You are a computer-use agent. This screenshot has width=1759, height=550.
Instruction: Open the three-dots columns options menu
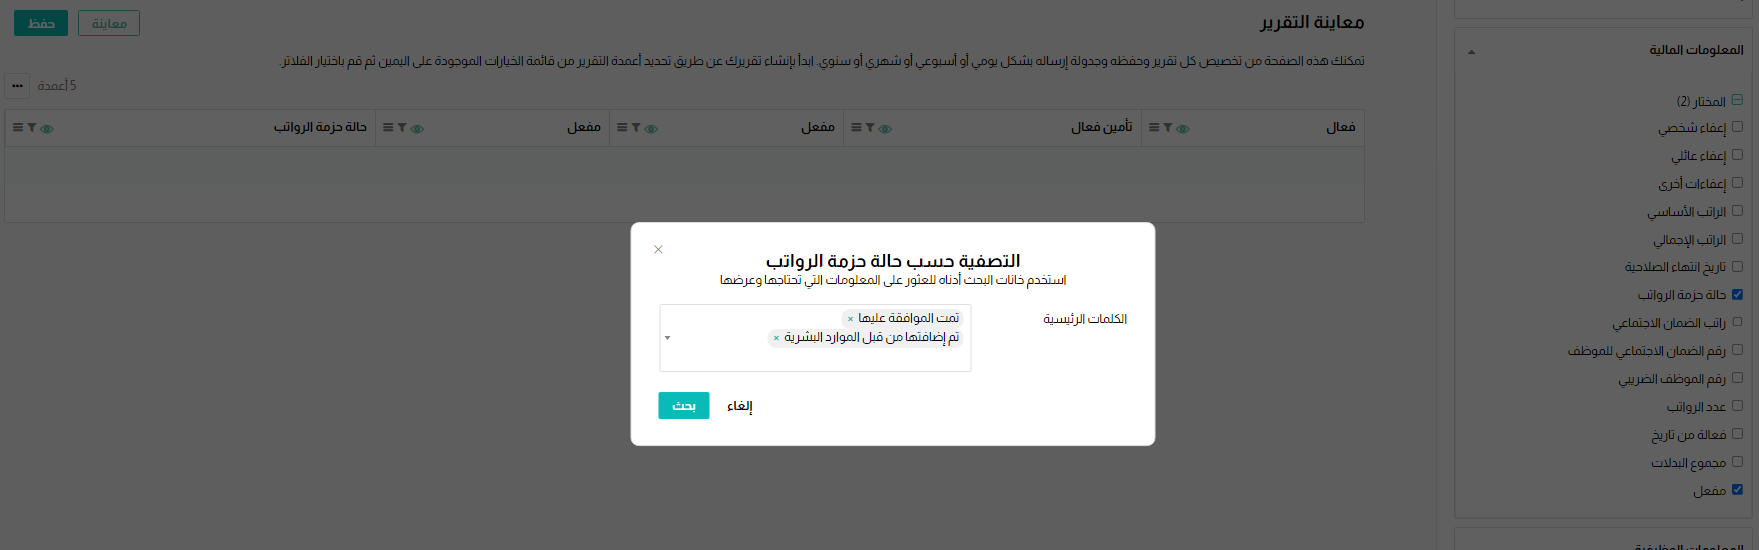17,86
